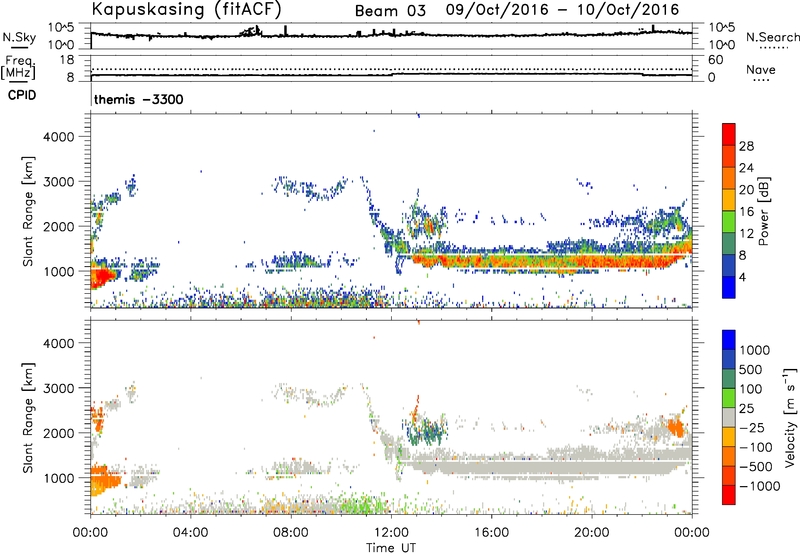Viewport: 800px width, 554px height.
Task: Click the right '10^0' noise axis label
Action: [721, 45]
